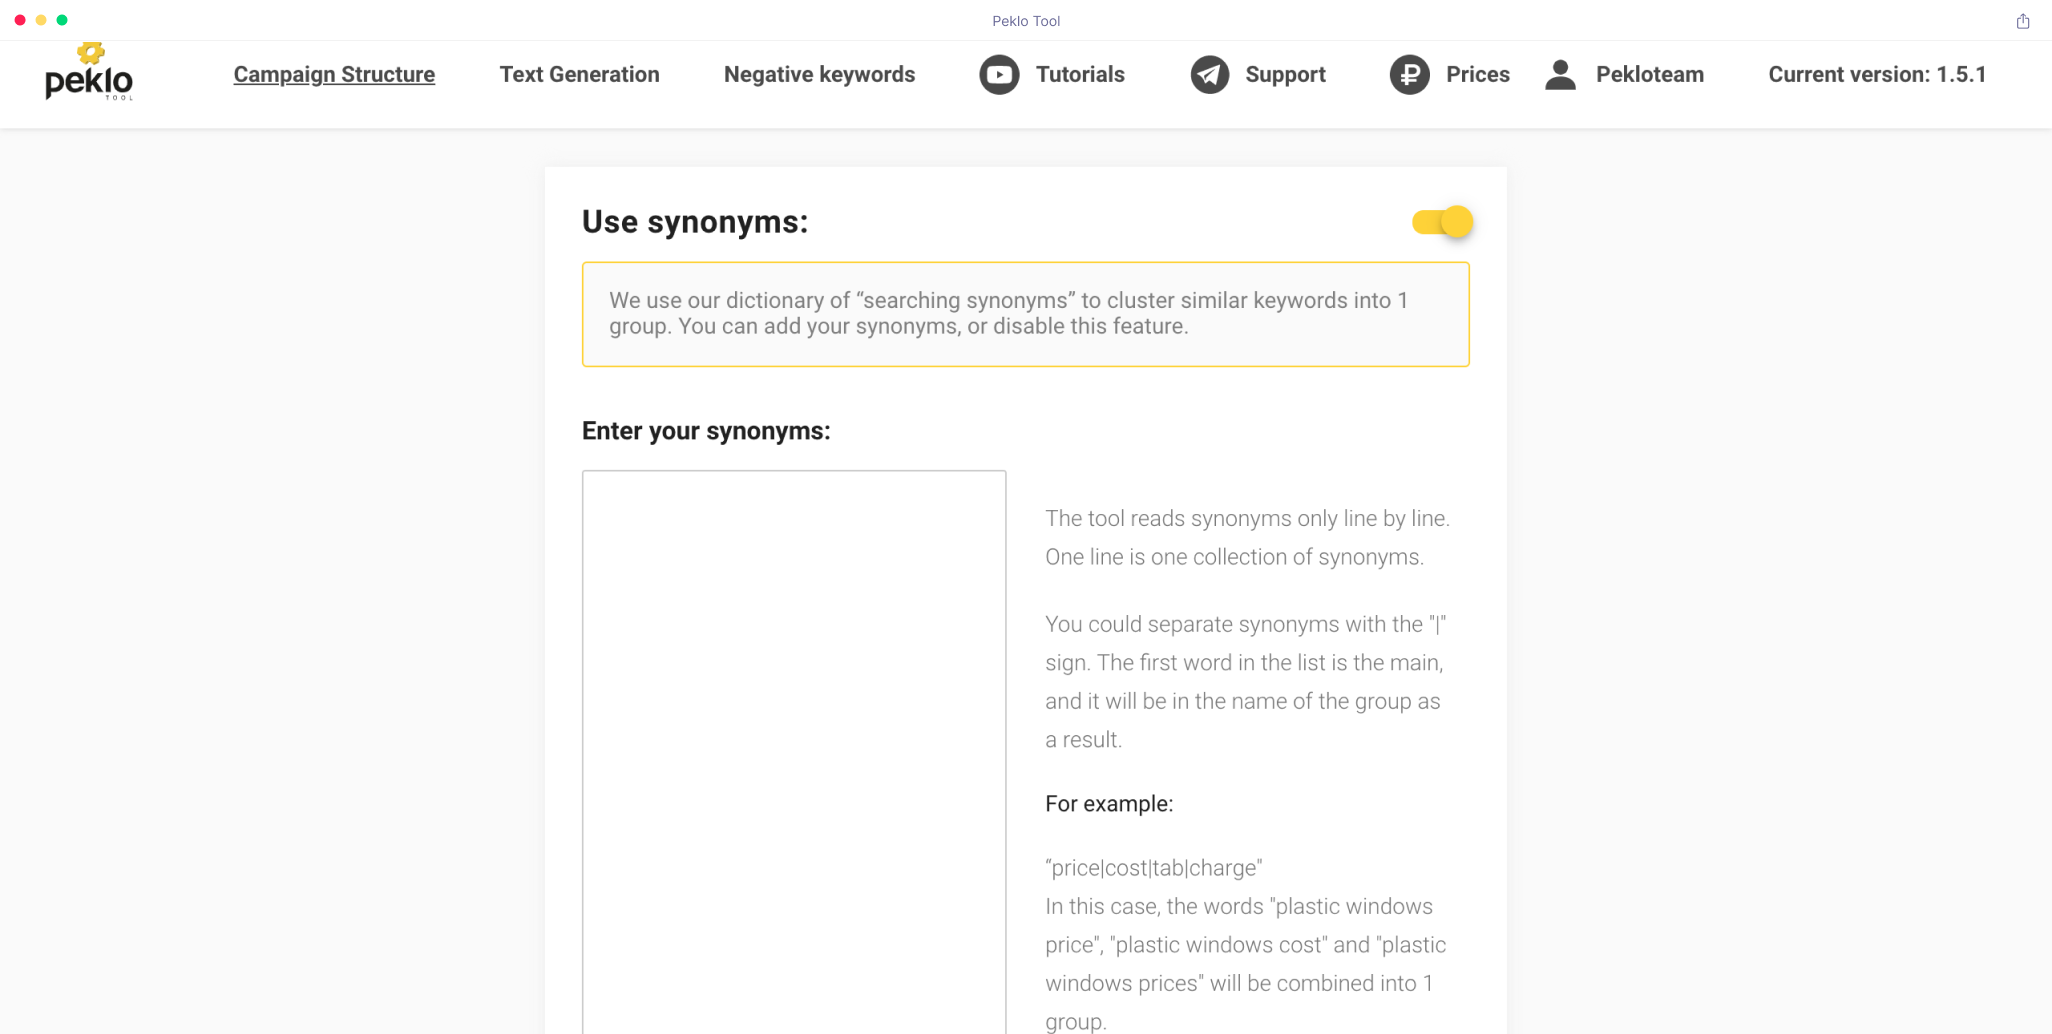Click the Peklo Tool logo
2052x1034 pixels.
click(89, 73)
